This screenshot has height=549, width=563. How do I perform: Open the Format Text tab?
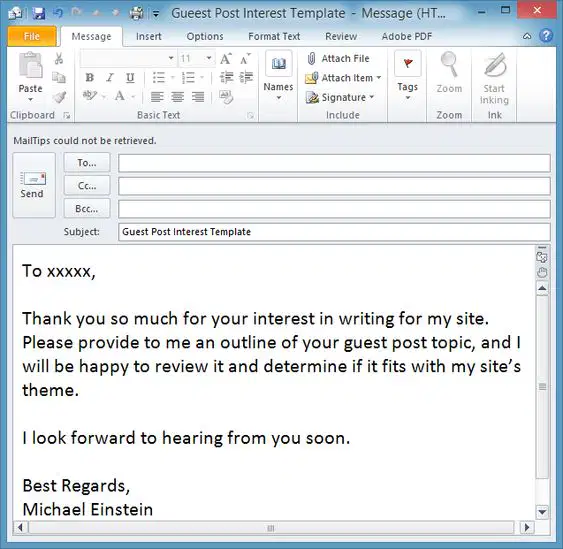tap(274, 36)
